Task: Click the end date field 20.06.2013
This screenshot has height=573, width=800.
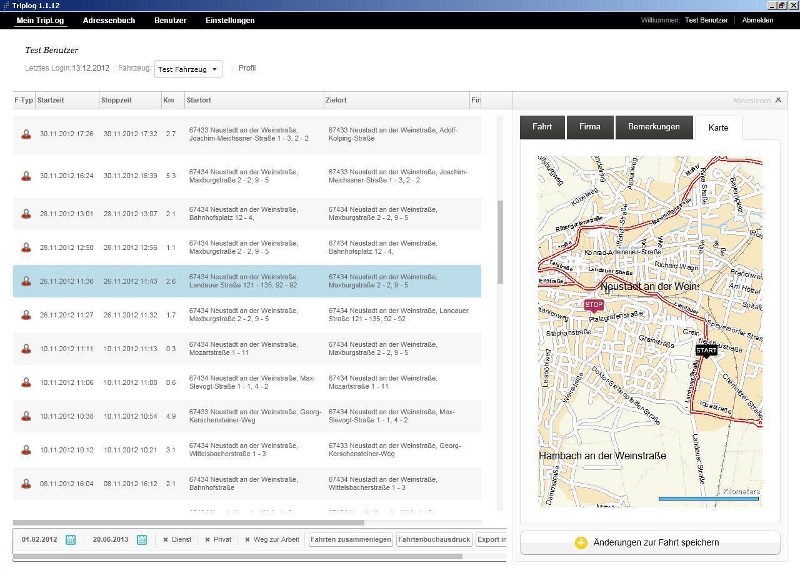Action: (x=110, y=539)
